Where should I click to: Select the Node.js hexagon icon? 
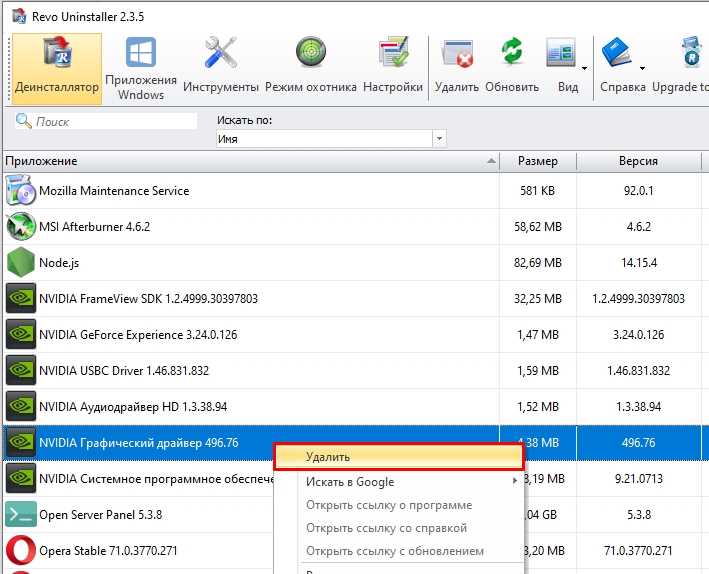click(21, 262)
